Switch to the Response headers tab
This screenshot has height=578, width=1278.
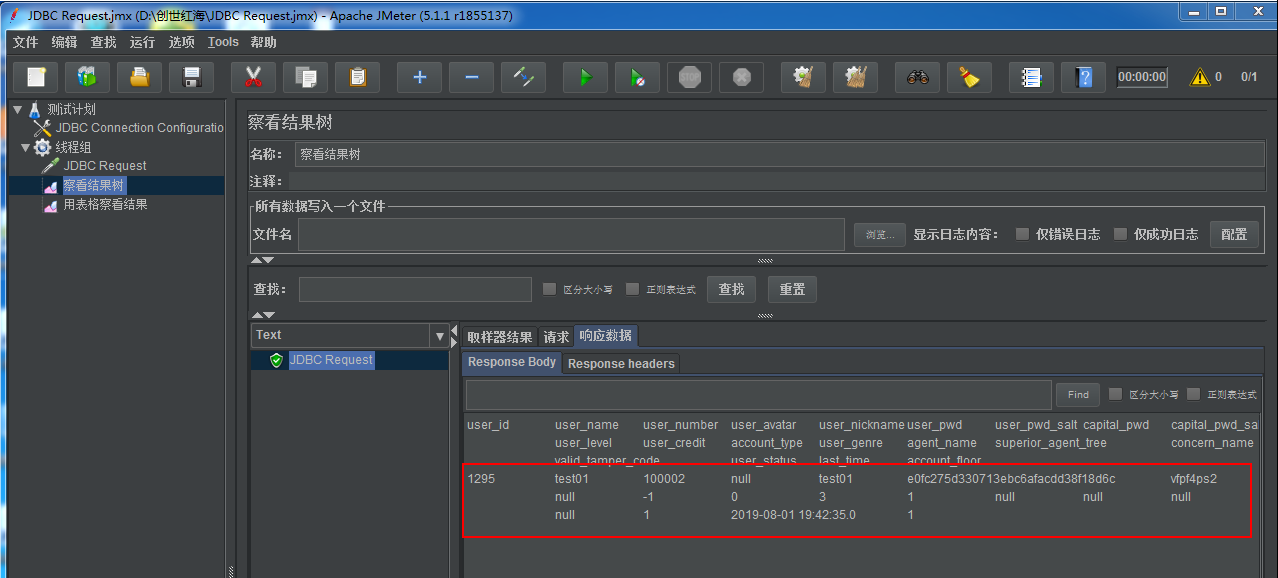pos(621,363)
